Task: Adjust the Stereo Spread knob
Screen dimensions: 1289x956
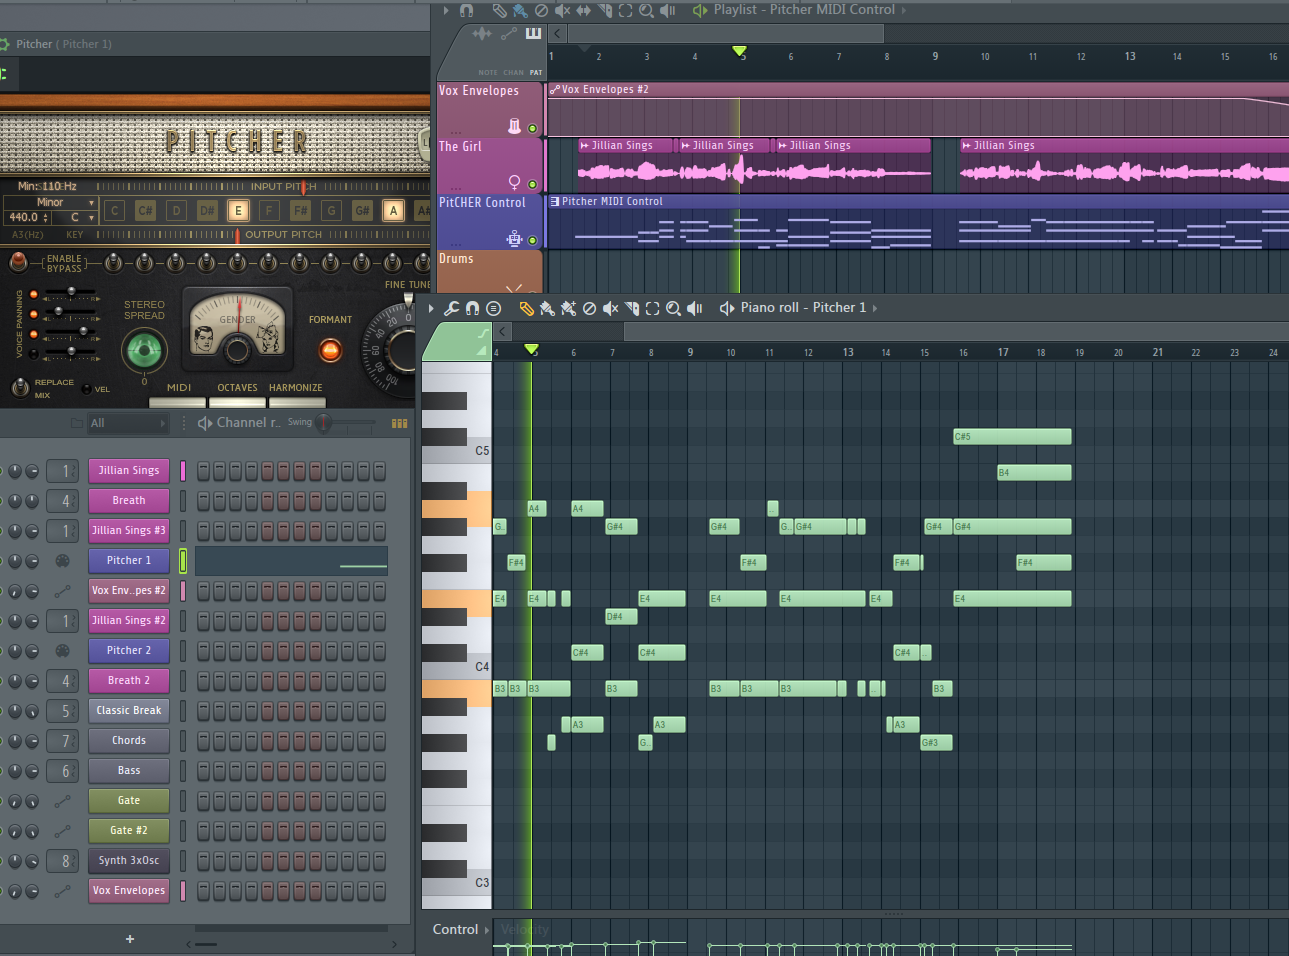Action: point(144,351)
